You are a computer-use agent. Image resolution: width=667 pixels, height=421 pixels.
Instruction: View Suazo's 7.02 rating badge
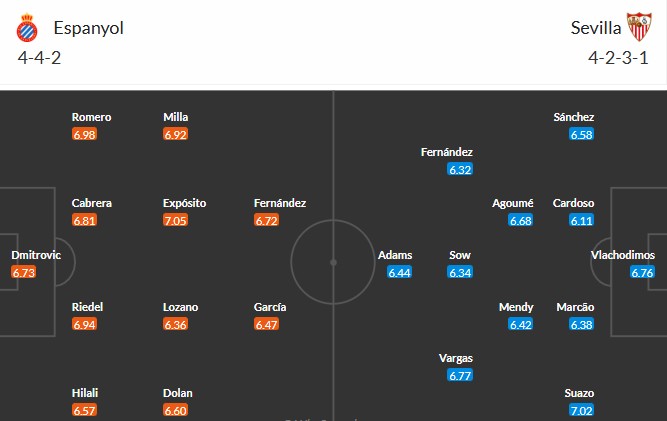pyautogui.click(x=581, y=410)
